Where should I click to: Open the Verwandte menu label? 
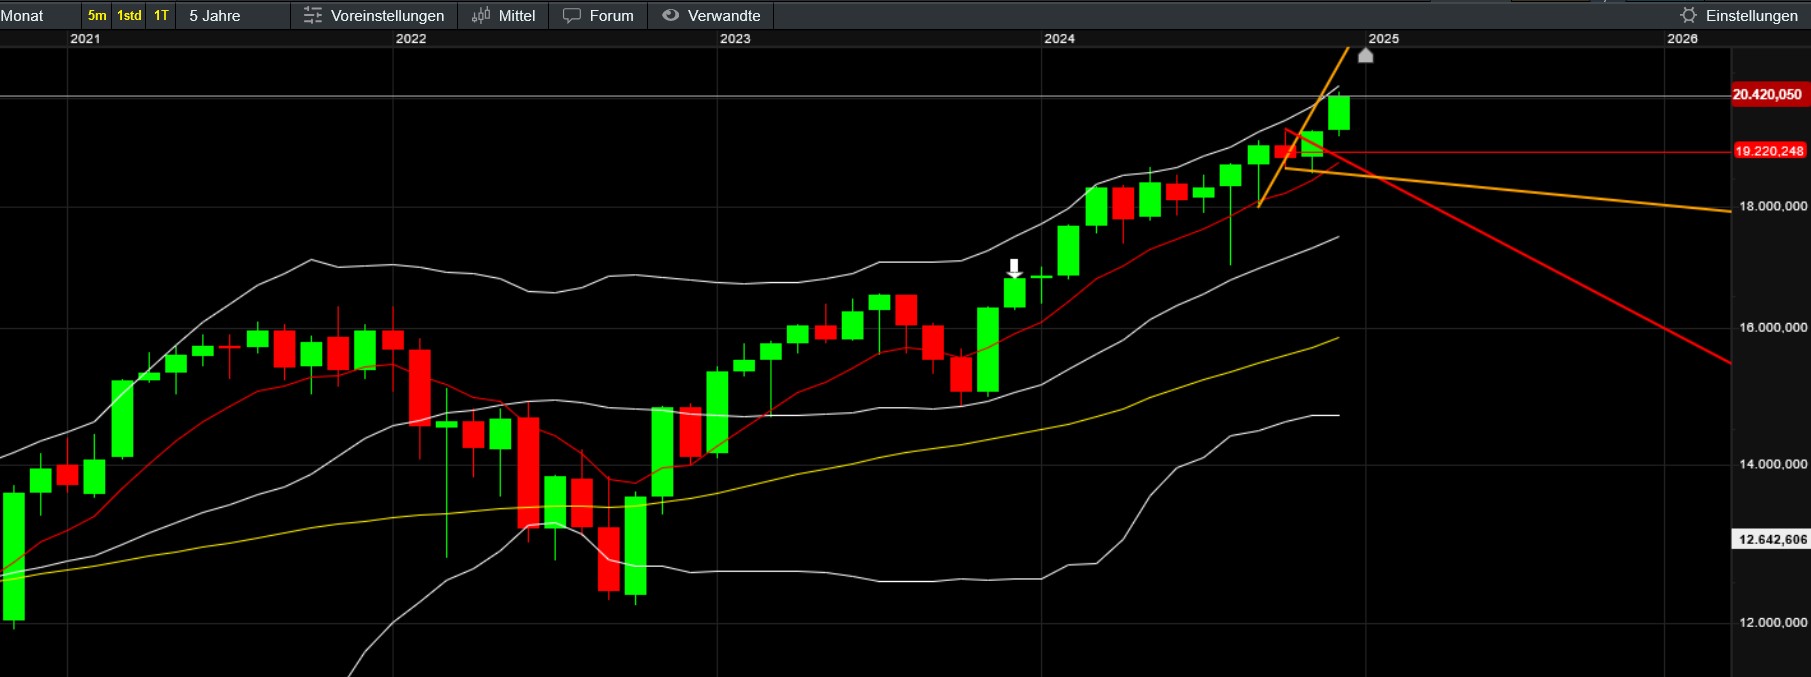(724, 16)
